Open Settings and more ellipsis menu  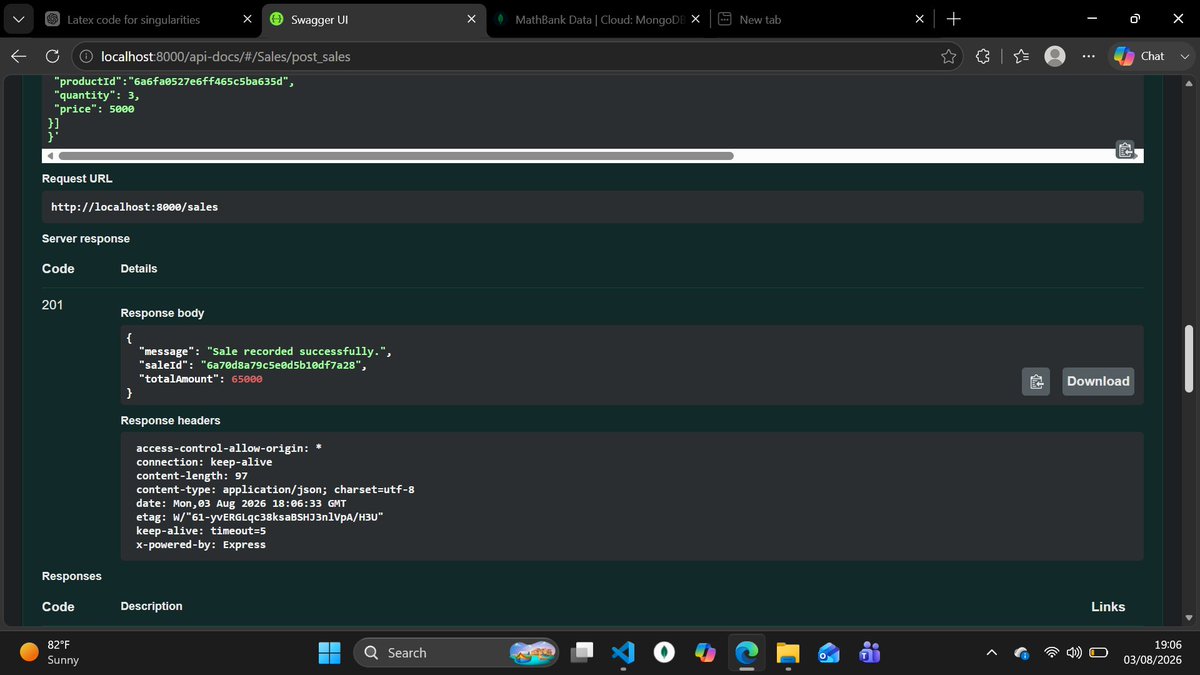pyautogui.click(x=1088, y=56)
